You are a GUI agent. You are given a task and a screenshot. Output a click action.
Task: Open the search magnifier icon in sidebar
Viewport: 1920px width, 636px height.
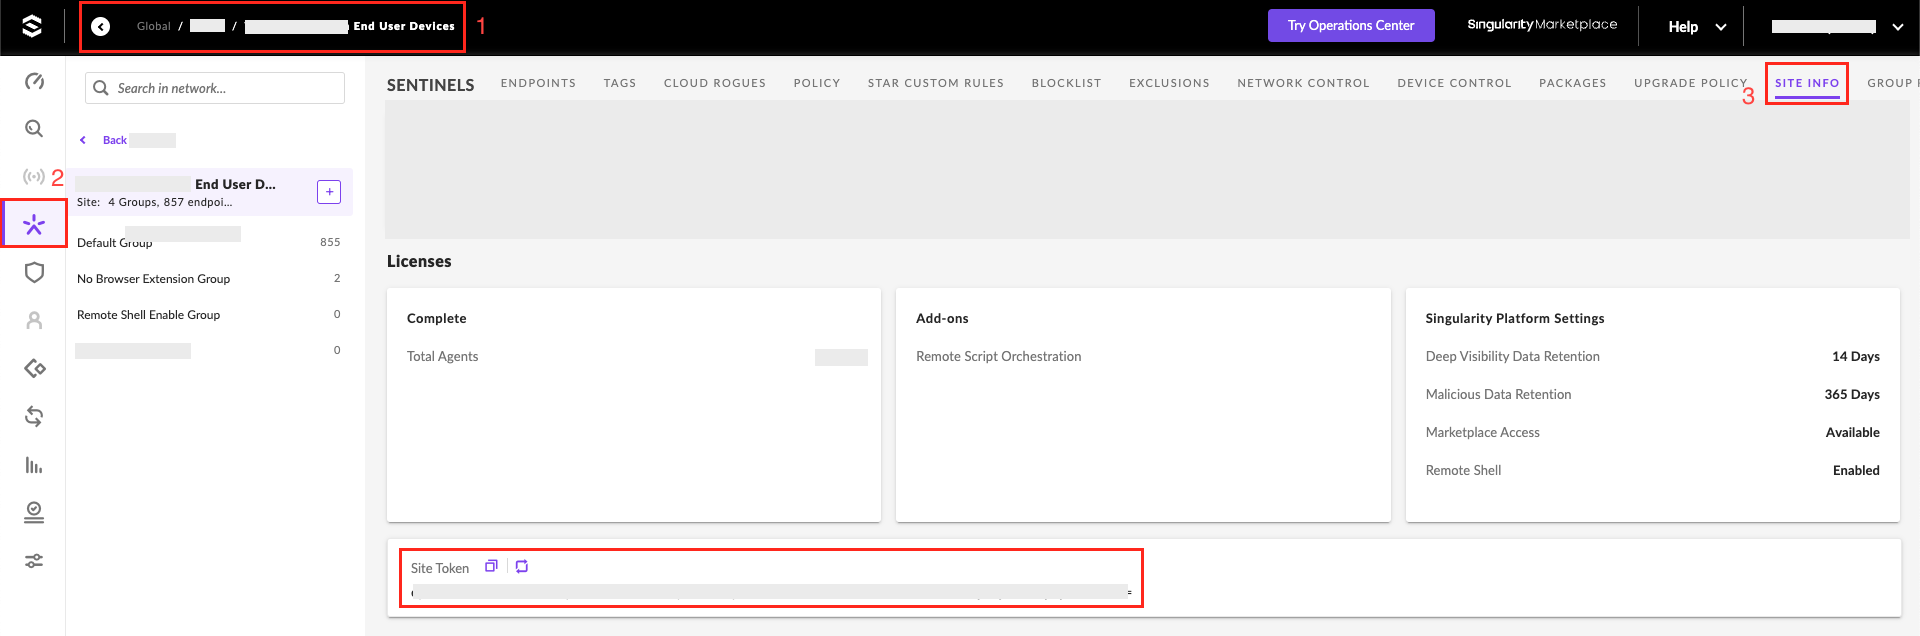pyautogui.click(x=34, y=128)
